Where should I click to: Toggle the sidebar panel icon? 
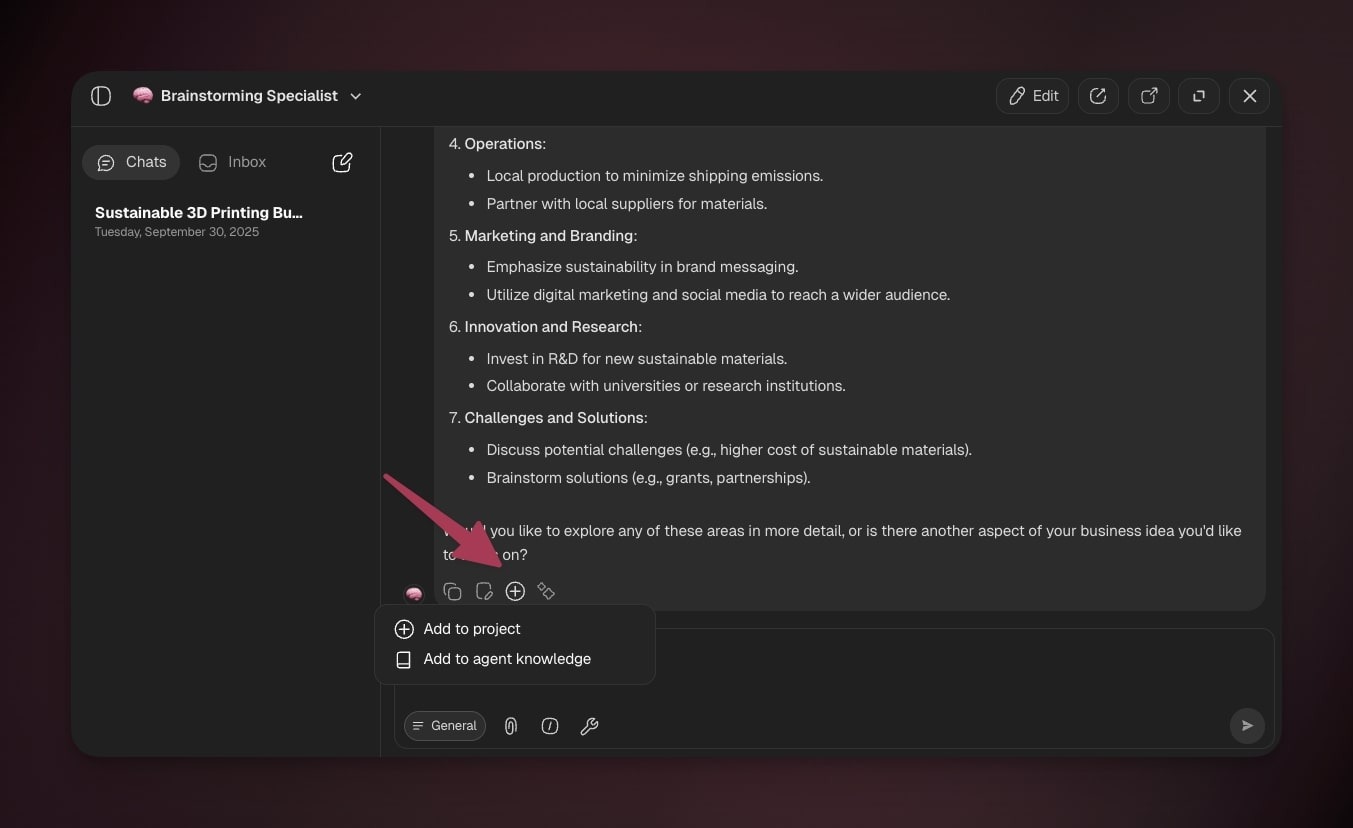(101, 96)
